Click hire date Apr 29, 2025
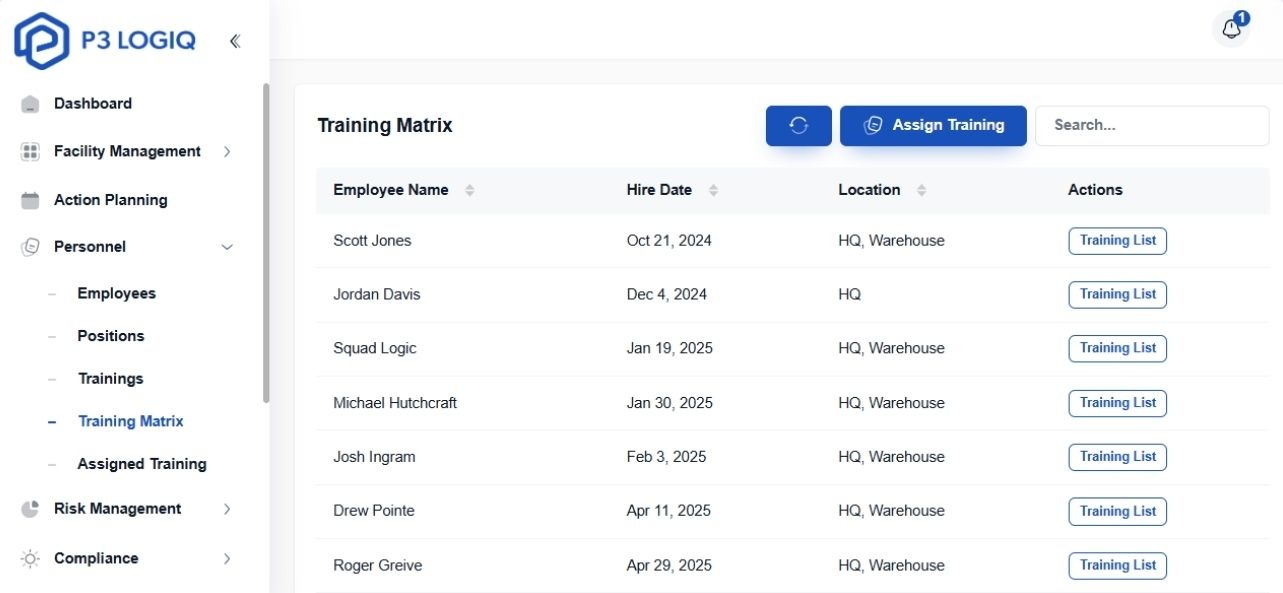 [669, 566]
